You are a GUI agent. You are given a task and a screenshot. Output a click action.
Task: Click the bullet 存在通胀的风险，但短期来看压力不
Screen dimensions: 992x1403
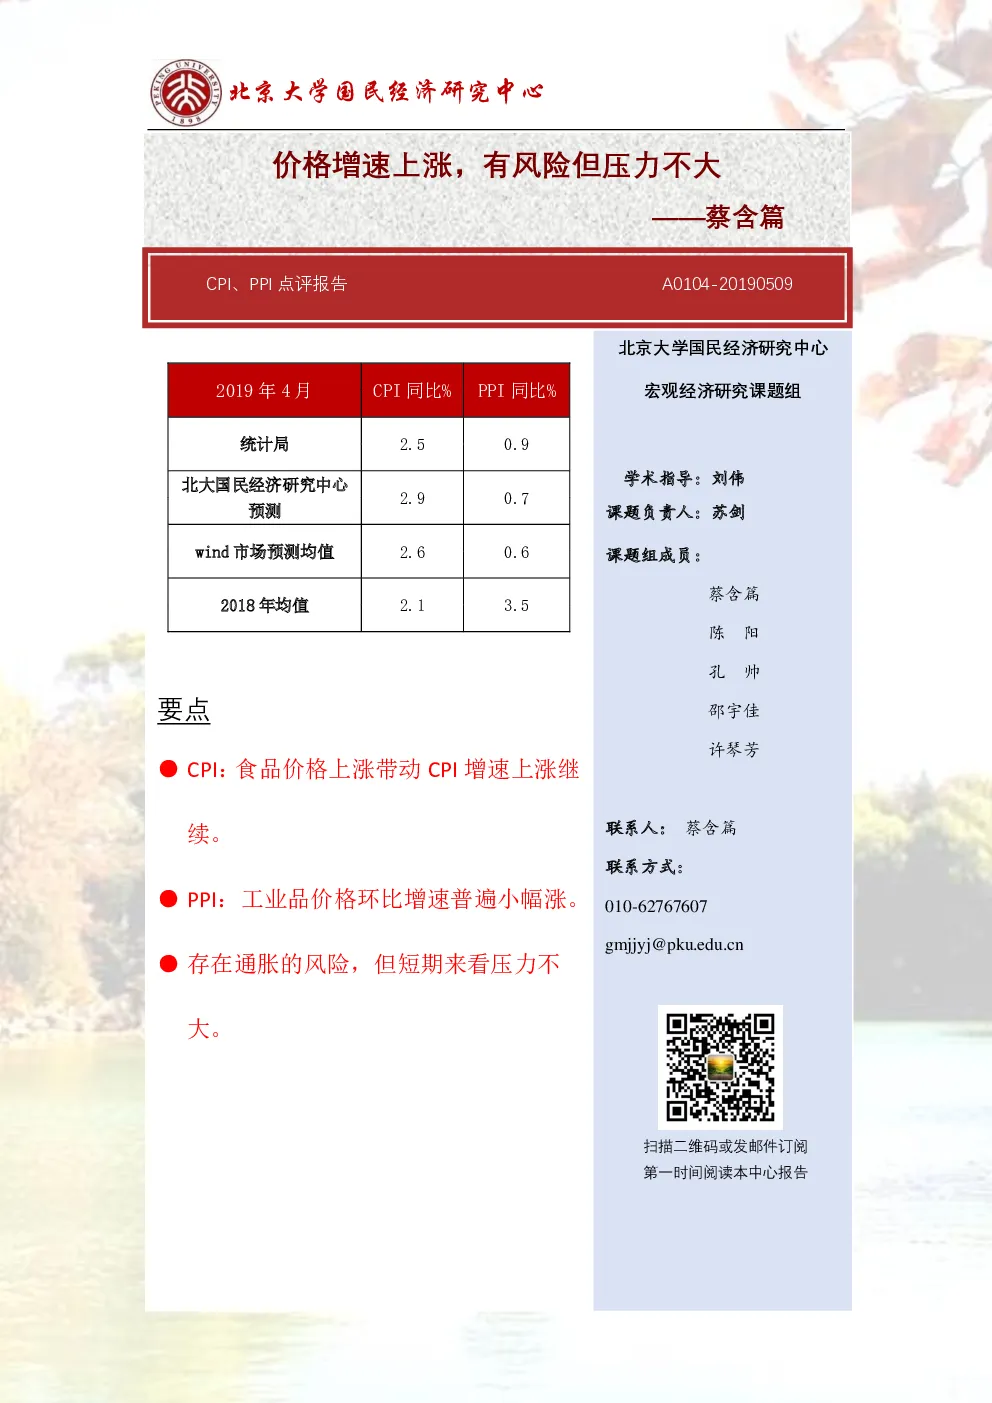pos(374,964)
